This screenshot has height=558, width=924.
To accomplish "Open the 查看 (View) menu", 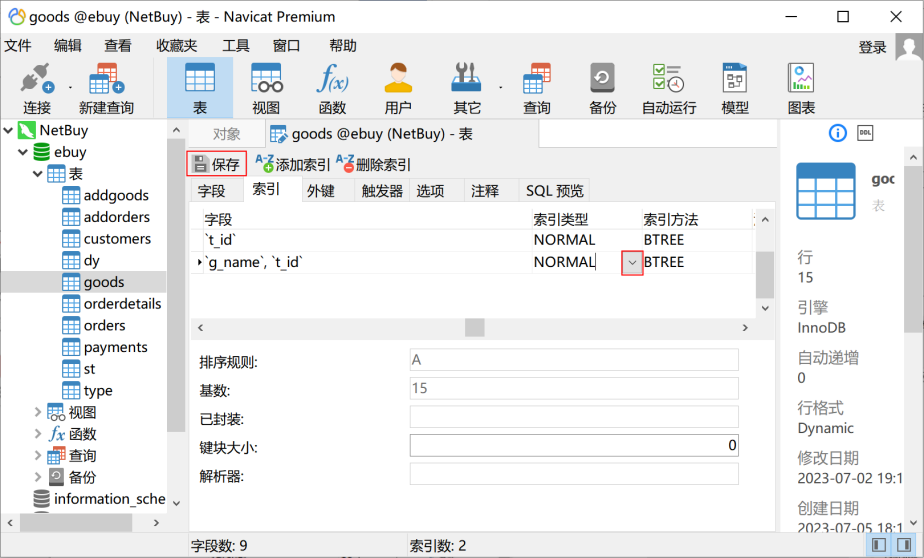I will pyautogui.click(x=118, y=46).
